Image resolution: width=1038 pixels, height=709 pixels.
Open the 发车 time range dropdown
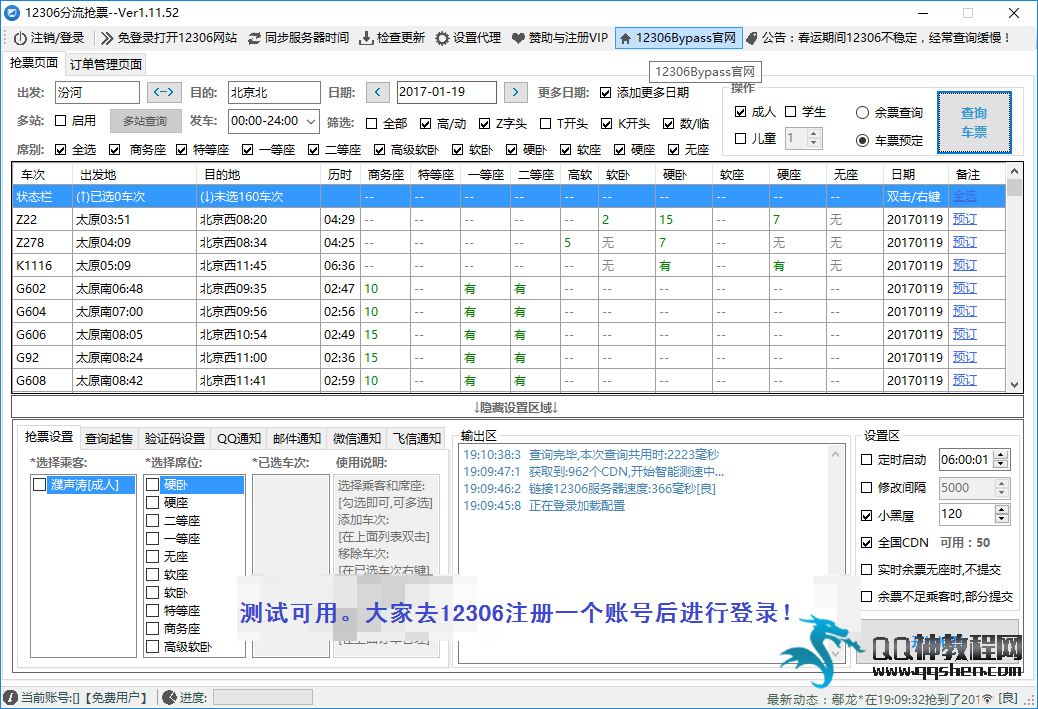(x=311, y=121)
